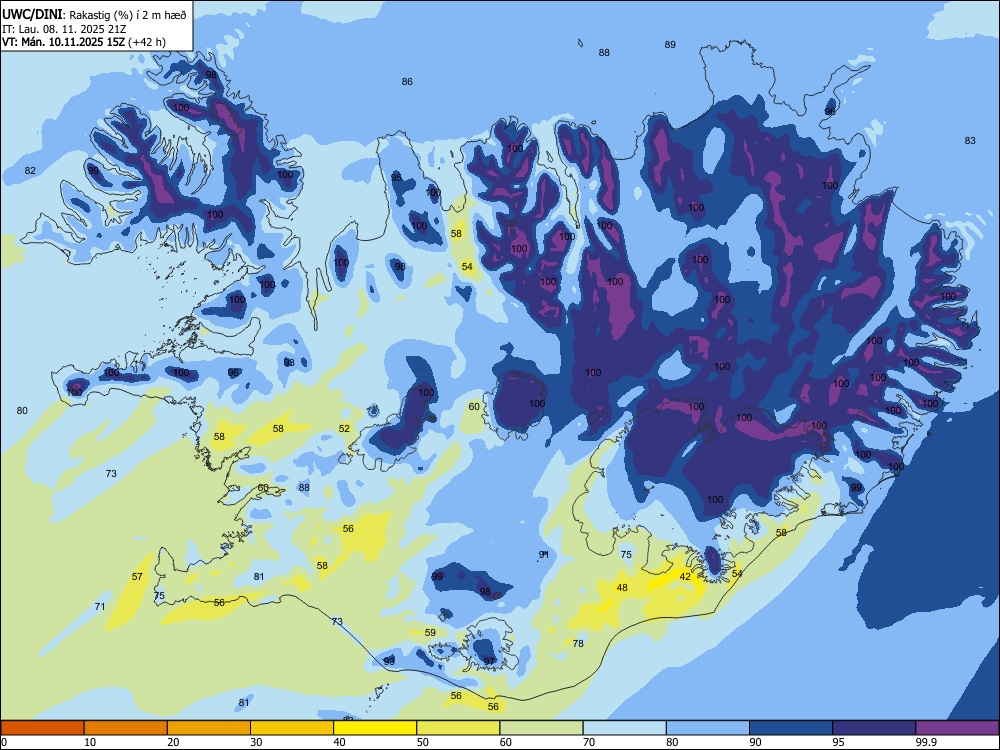Click the offshore value '83' in the east
The image size is (1000, 750).
point(970,140)
